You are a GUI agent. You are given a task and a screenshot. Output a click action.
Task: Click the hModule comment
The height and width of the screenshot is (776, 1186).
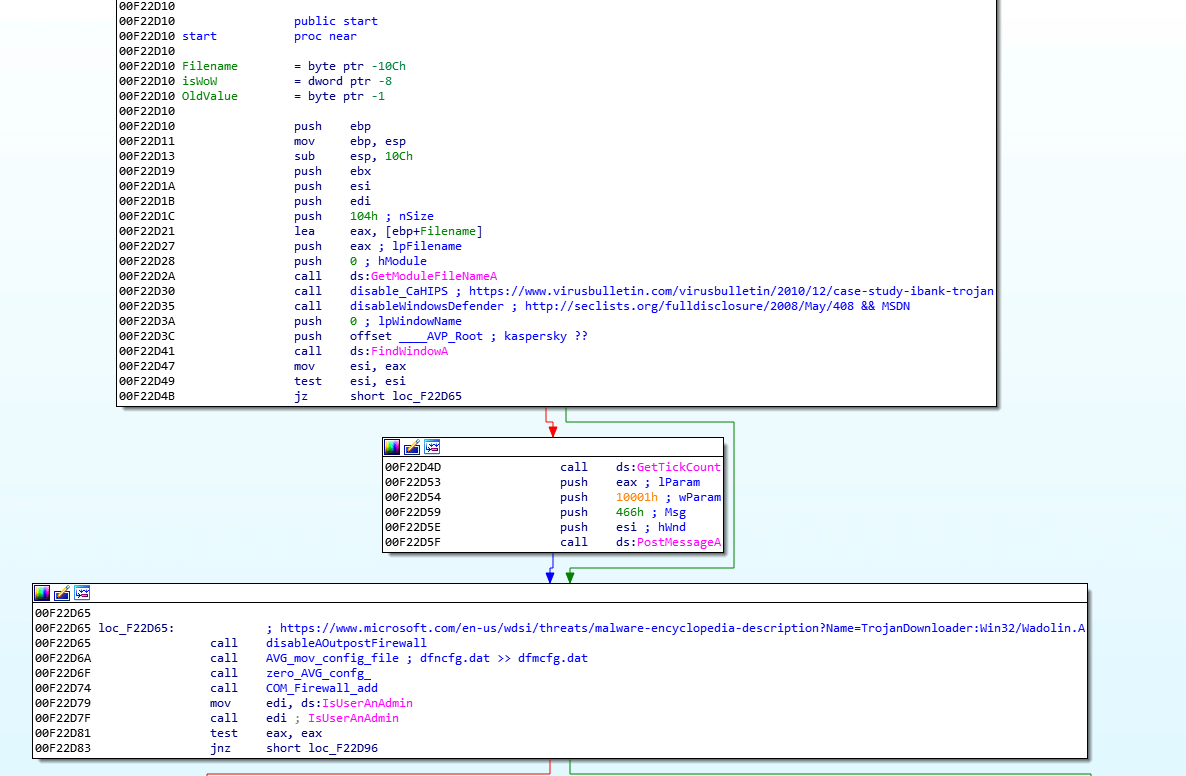tap(402, 261)
